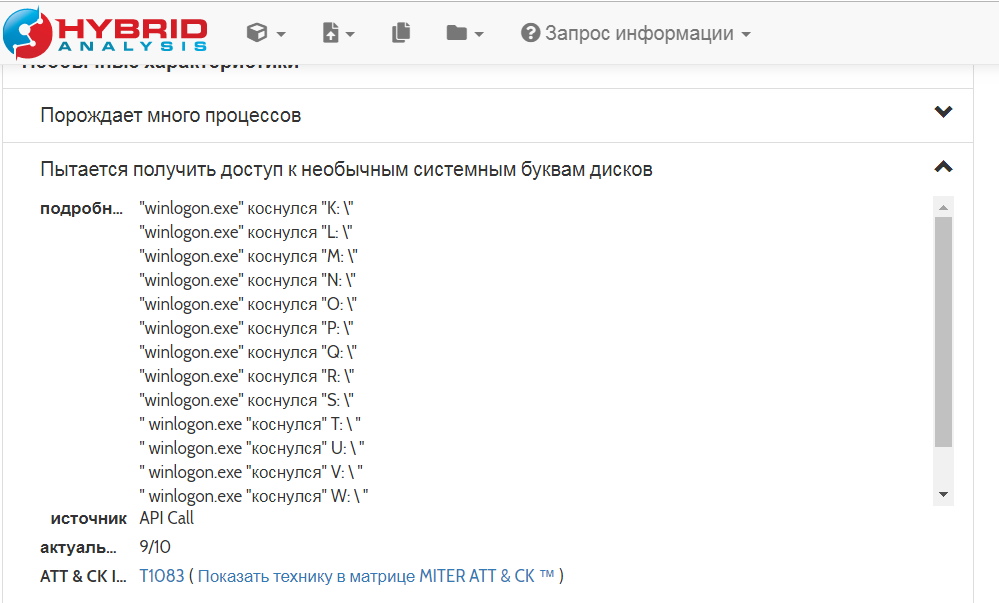Open the T1083 technique link

[161, 576]
